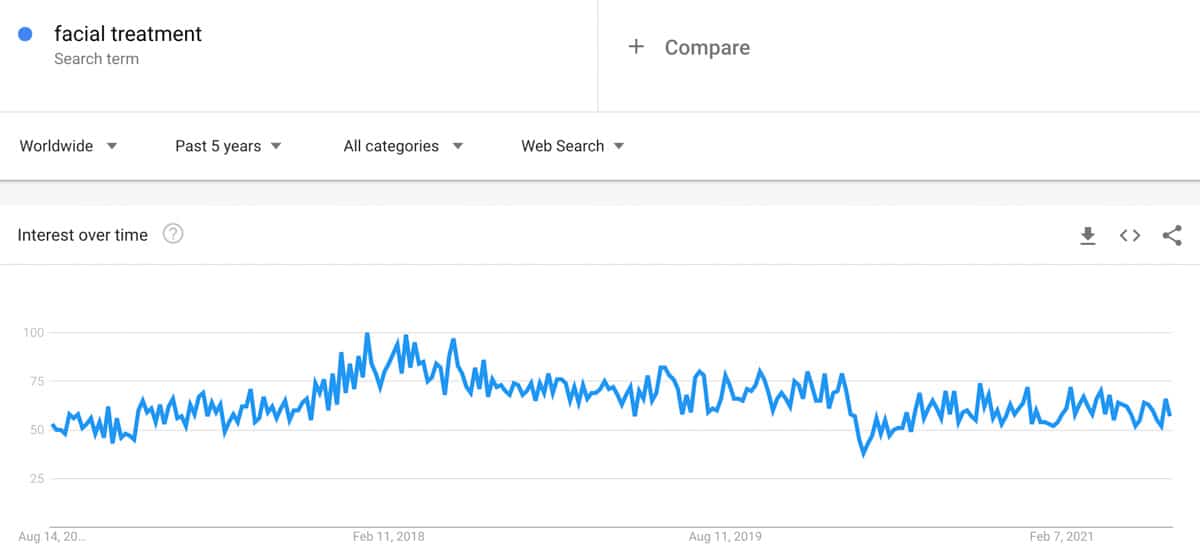Click the peak point of the trend line
This screenshot has height=556, width=1200.
[x=367, y=335]
